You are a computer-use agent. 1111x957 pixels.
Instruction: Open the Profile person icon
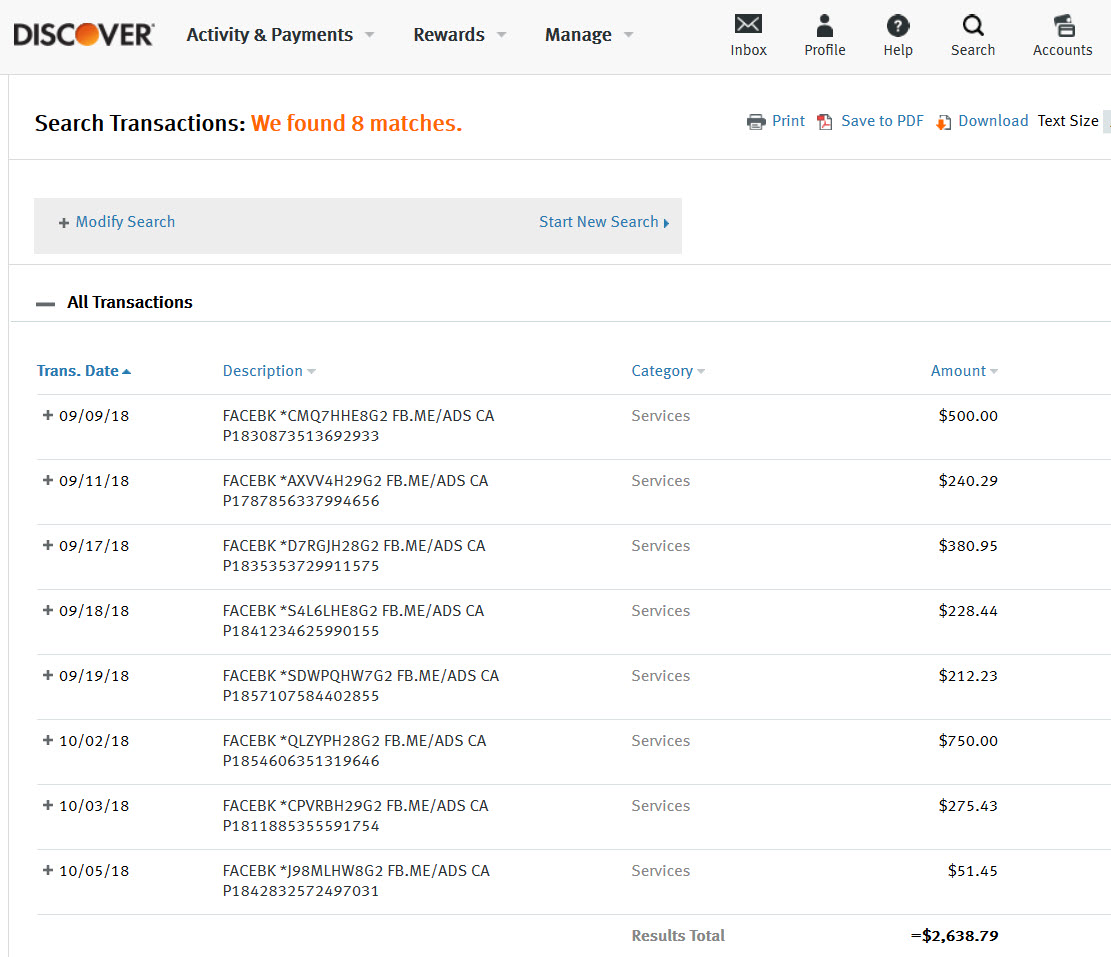(x=824, y=26)
